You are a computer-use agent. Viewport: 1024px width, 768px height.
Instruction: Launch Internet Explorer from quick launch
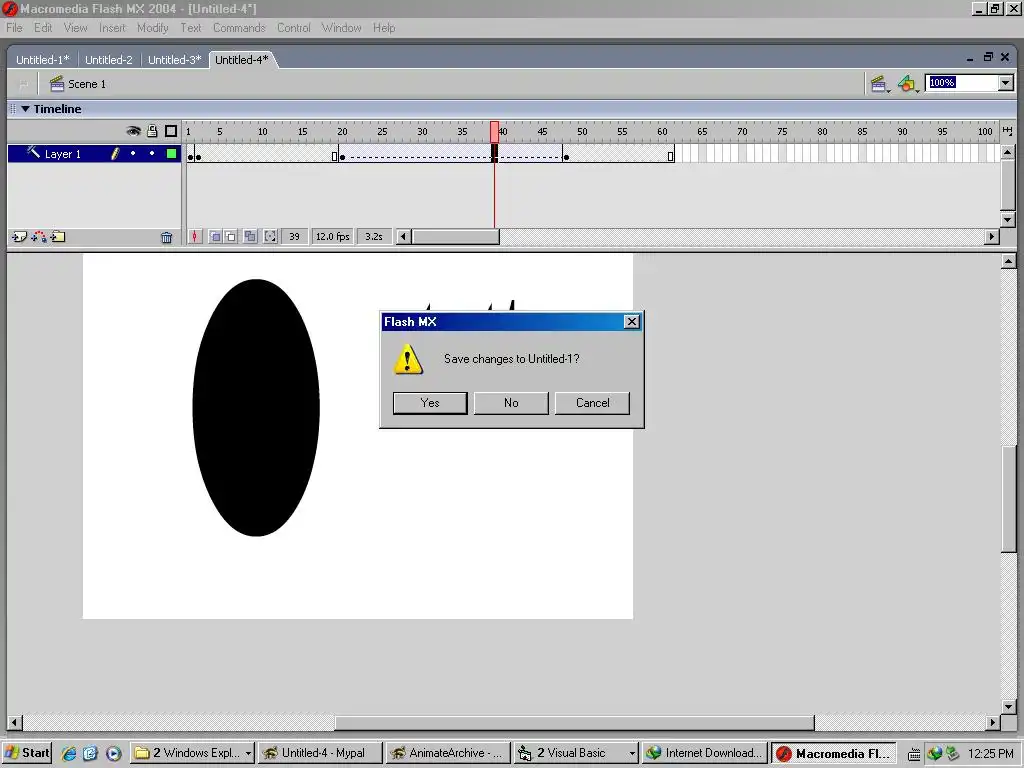point(69,753)
